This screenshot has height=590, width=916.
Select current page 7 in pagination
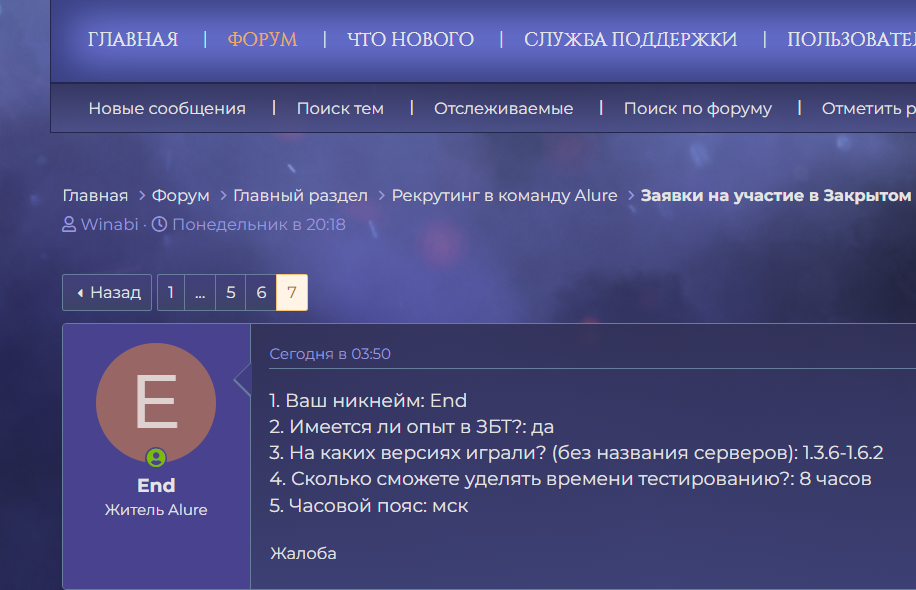(x=292, y=293)
